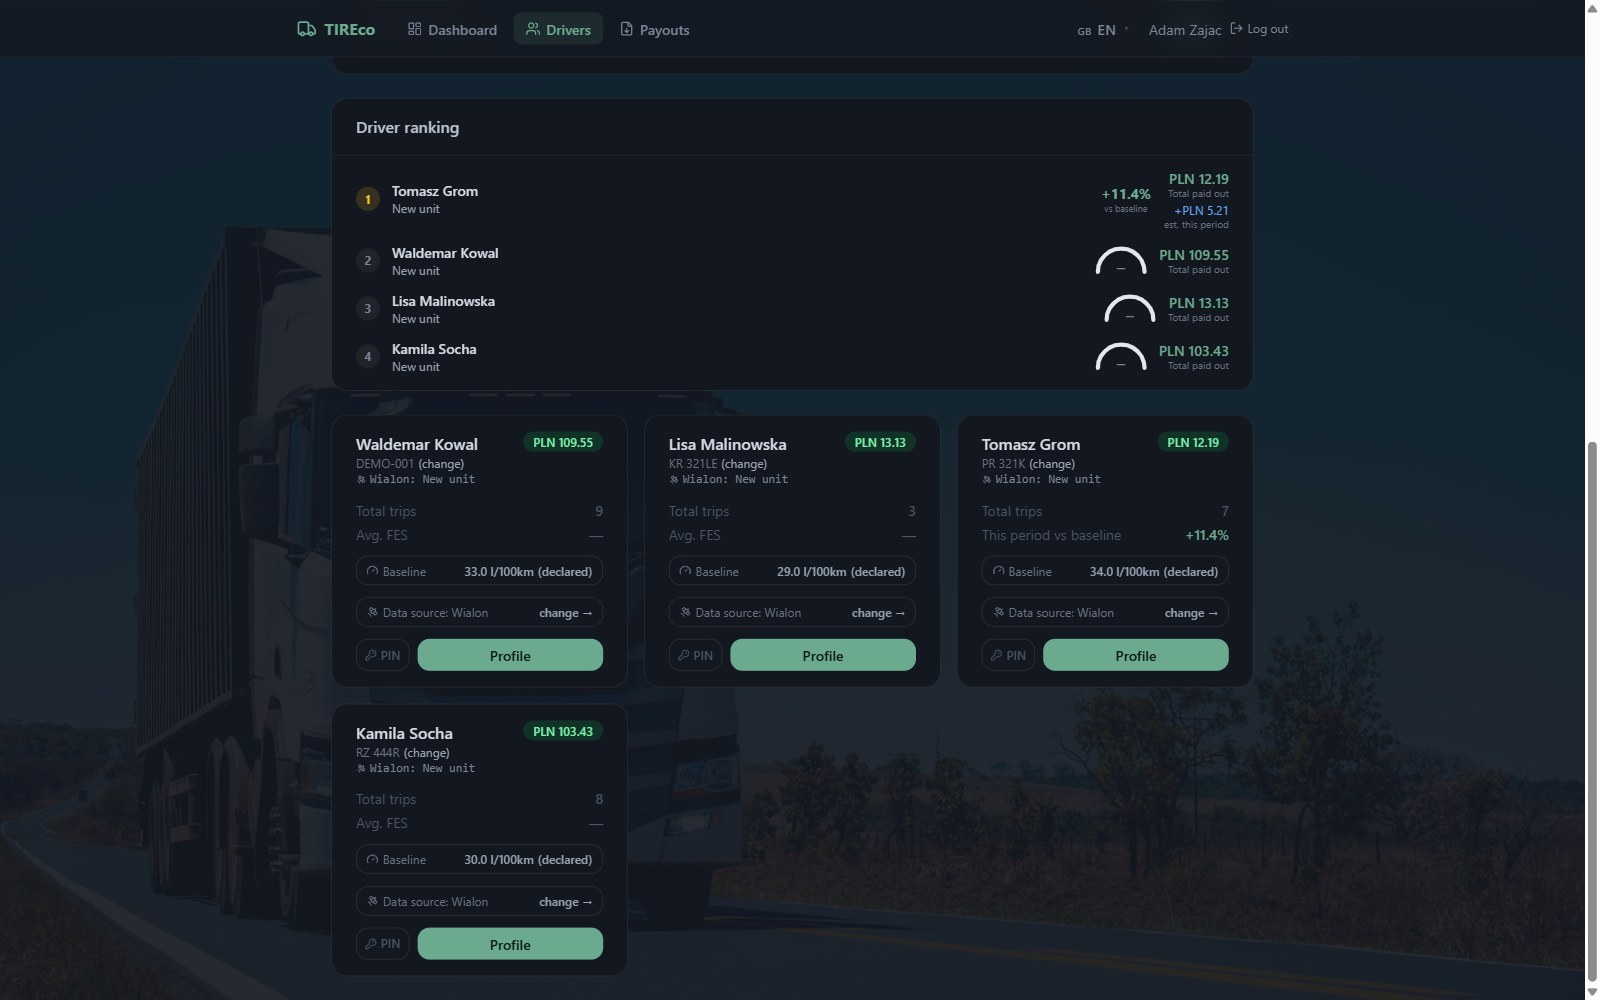This screenshot has height=1000, width=1600.
Task: Click Baseline 34.0 l/100km field for Tomasz Grom
Action: pos(1105,572)
